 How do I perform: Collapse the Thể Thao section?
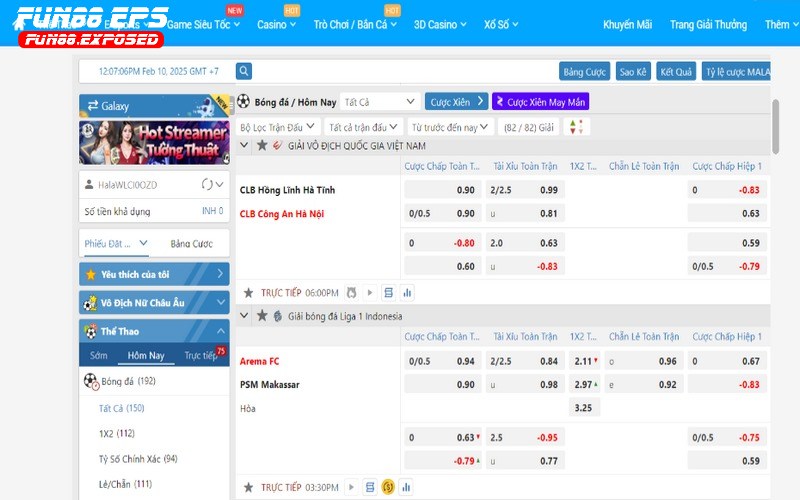220,331
